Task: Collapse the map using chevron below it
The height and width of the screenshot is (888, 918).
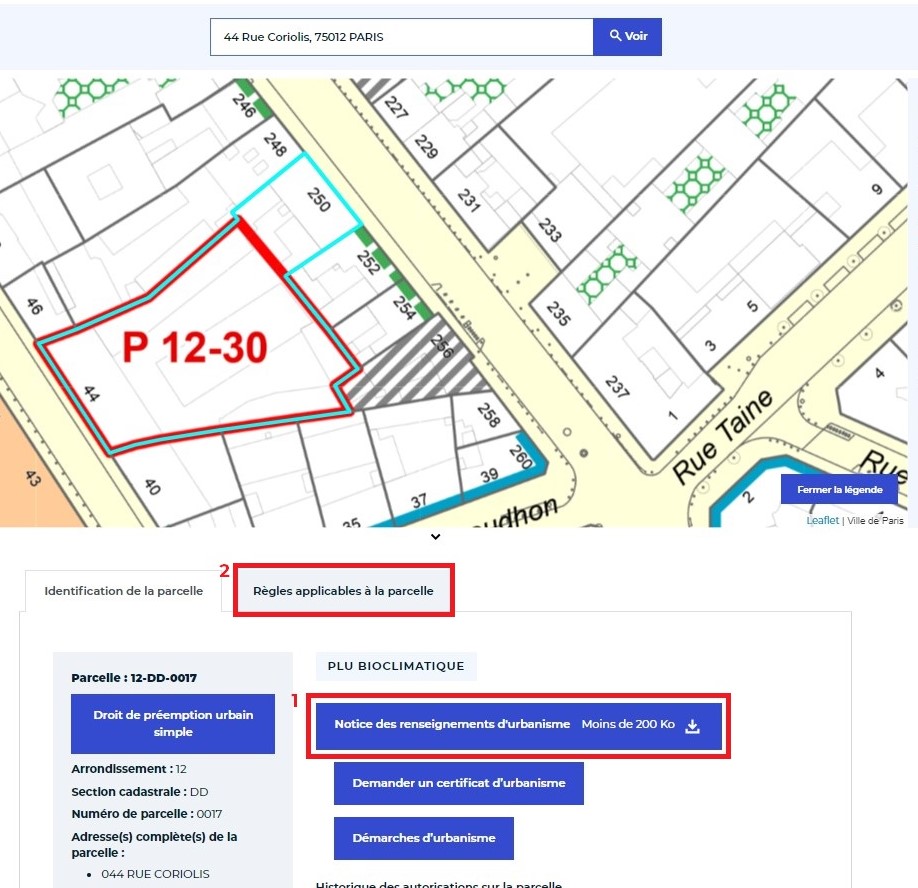Action: [435, 537]
